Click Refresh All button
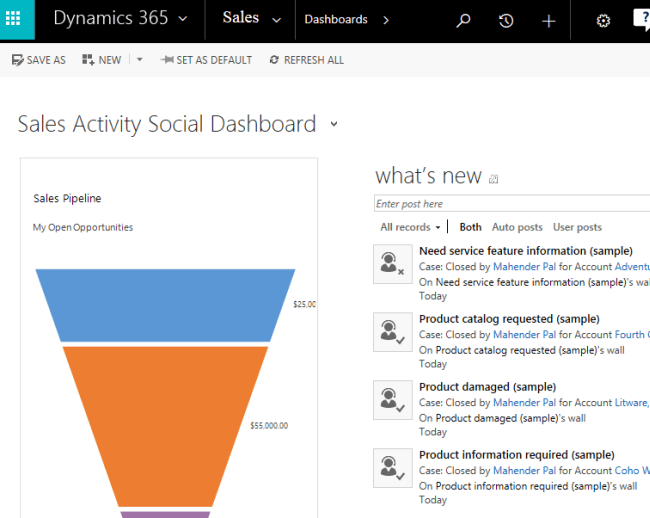This screenshot has width=650, height=518. click(x=306, y=60)
